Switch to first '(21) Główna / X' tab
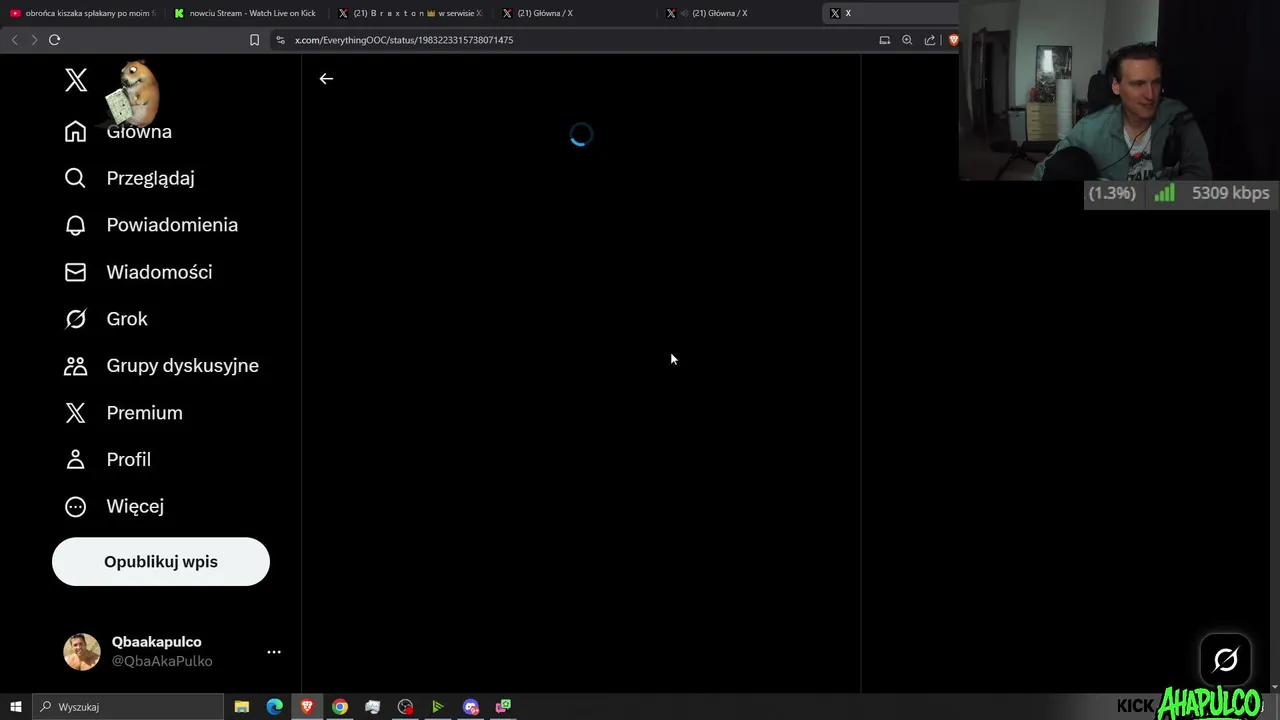 (575, 13)
